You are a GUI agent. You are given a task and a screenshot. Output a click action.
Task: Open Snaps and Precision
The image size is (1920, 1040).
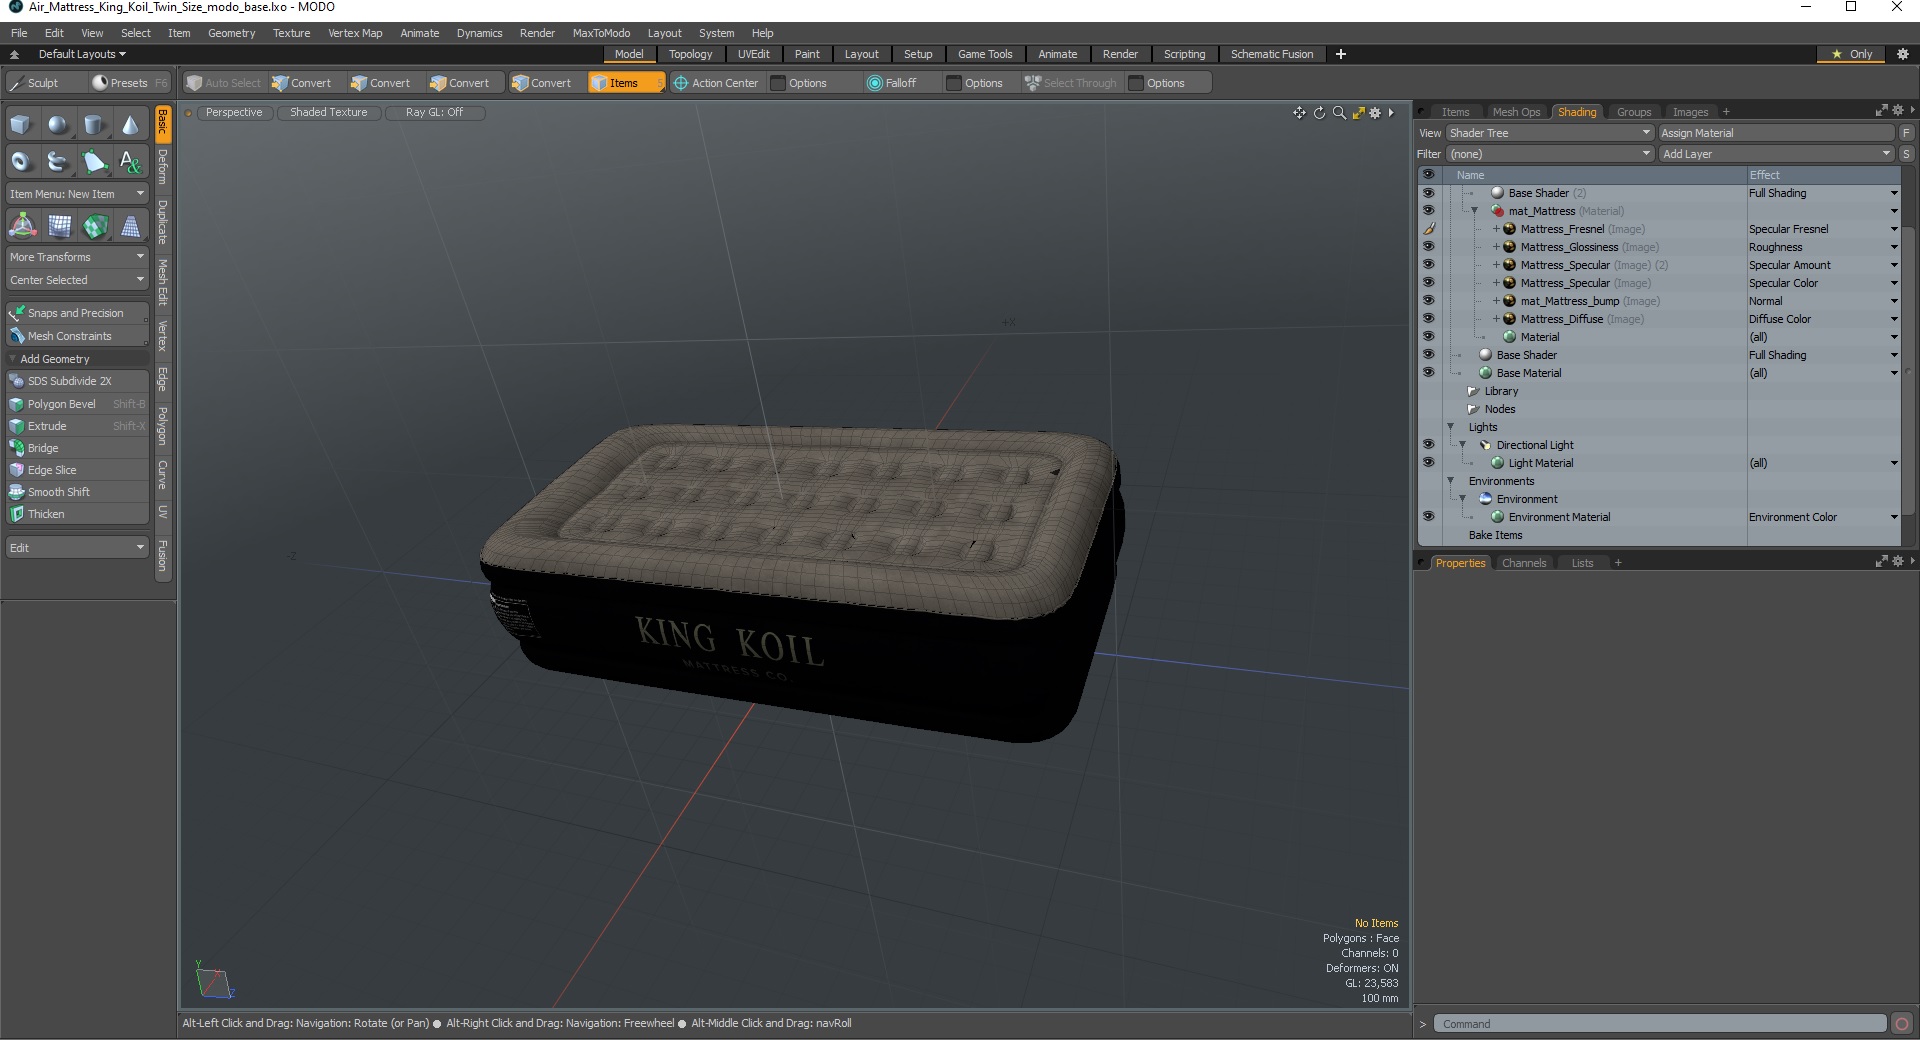[x=77, y=313]
